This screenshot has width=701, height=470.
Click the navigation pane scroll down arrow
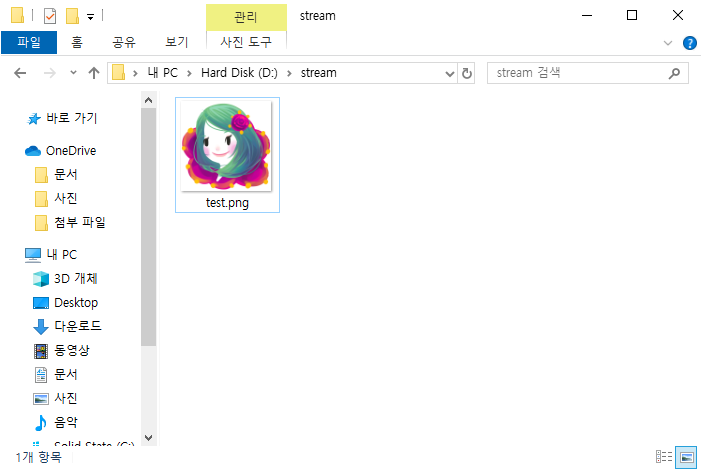(x=148, y=437)
